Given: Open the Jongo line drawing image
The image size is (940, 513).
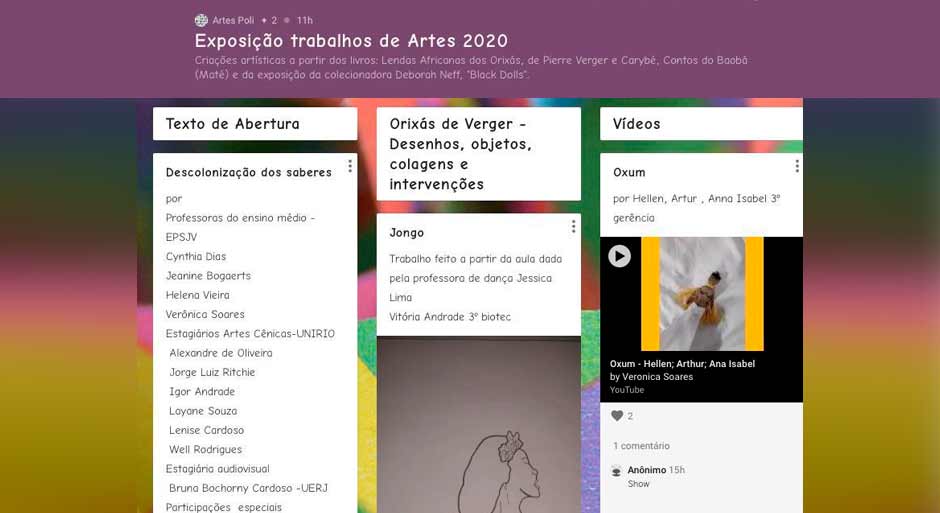Looking at the screenshot, I should 478,424.
